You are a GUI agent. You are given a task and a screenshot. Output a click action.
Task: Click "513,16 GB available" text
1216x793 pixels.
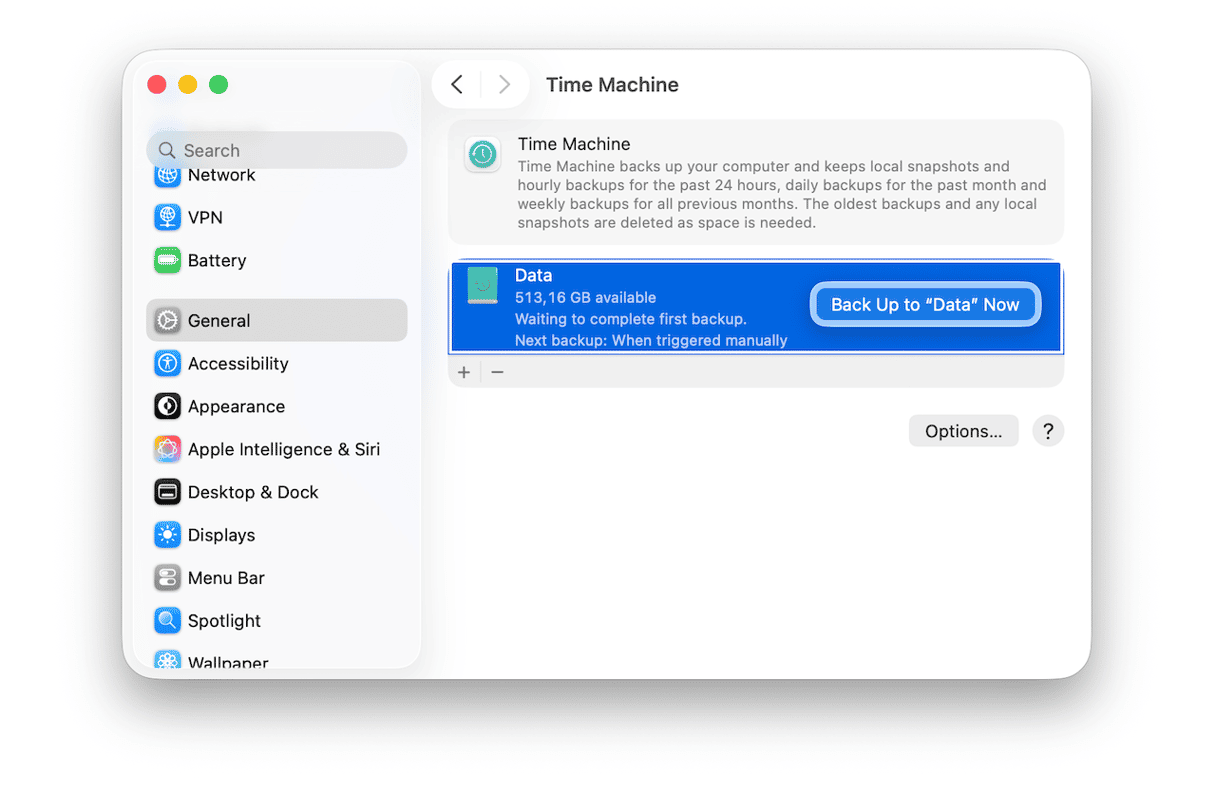click(x=585, y=298)
